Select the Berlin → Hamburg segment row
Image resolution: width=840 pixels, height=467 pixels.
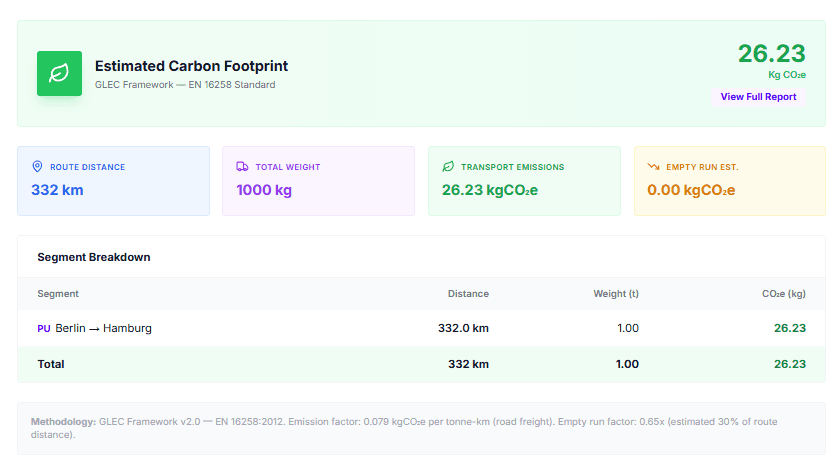coord(421,328)
